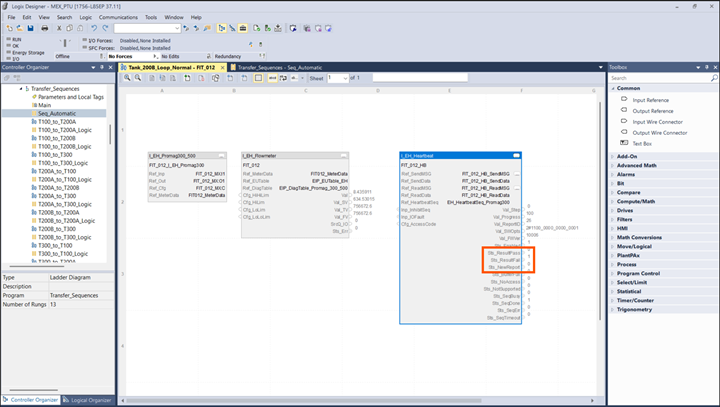Expand the PlantPAx toolbox group
This screenshot has width=720, height=407.
(613, 255)
